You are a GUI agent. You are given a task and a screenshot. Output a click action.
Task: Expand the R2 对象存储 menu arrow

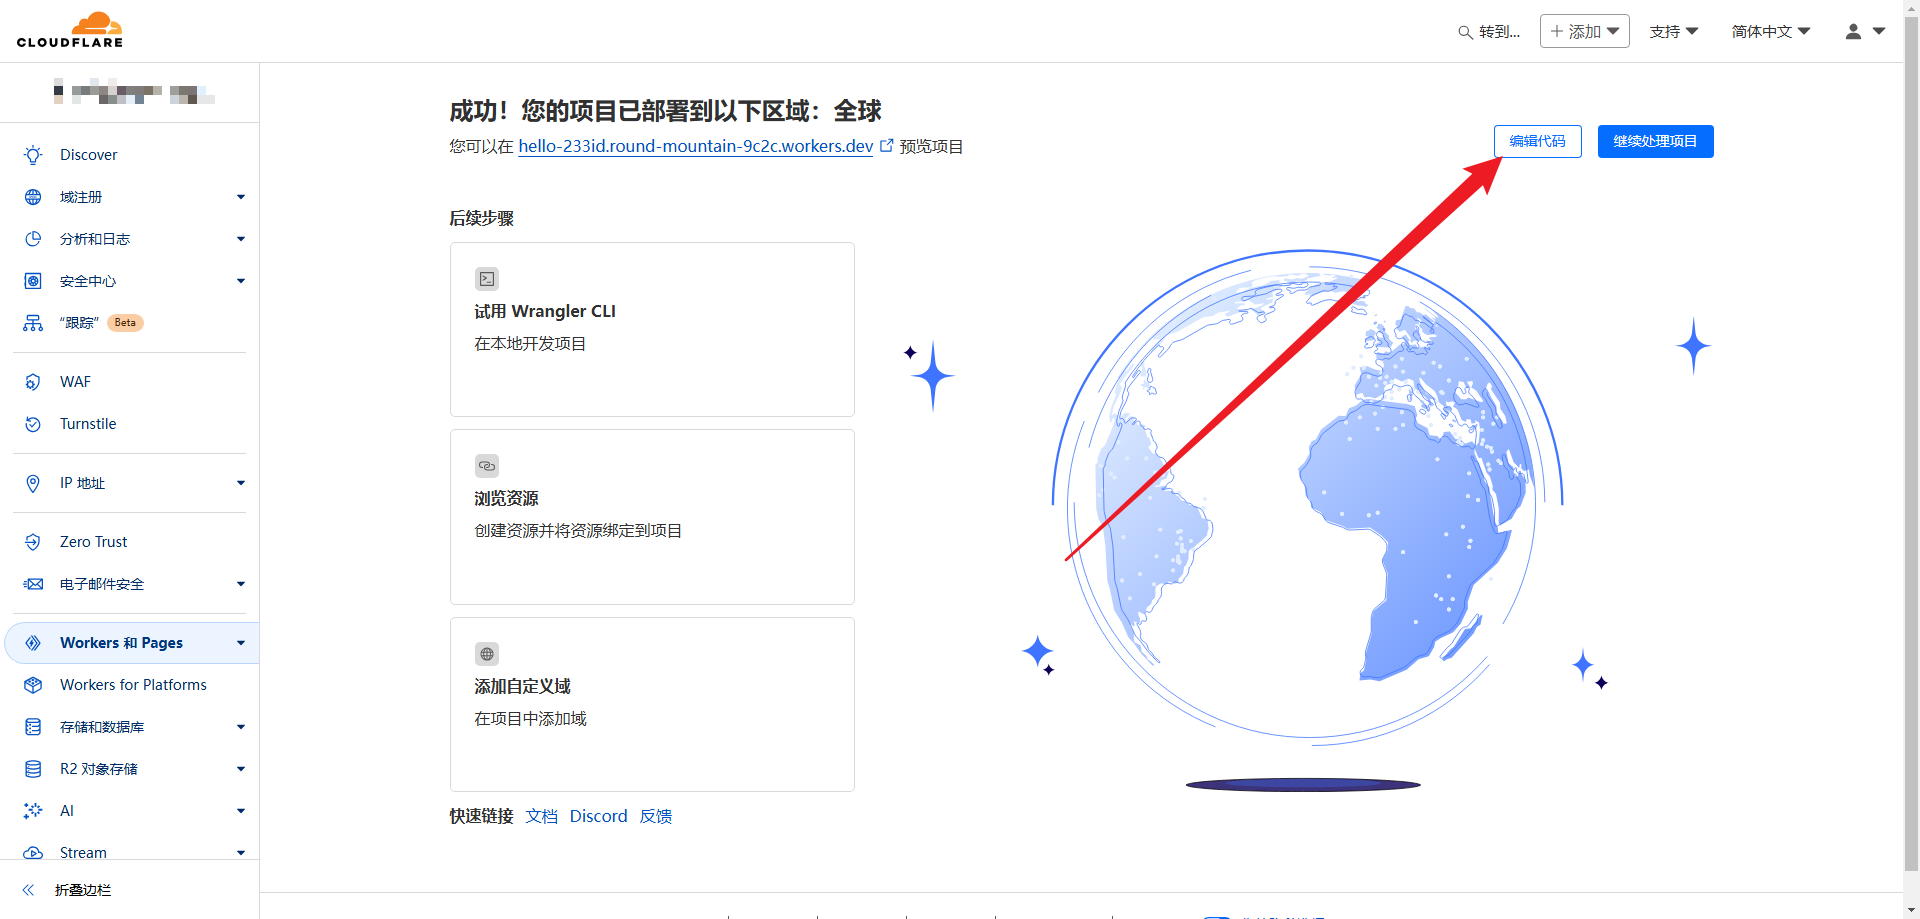point(241,769)
